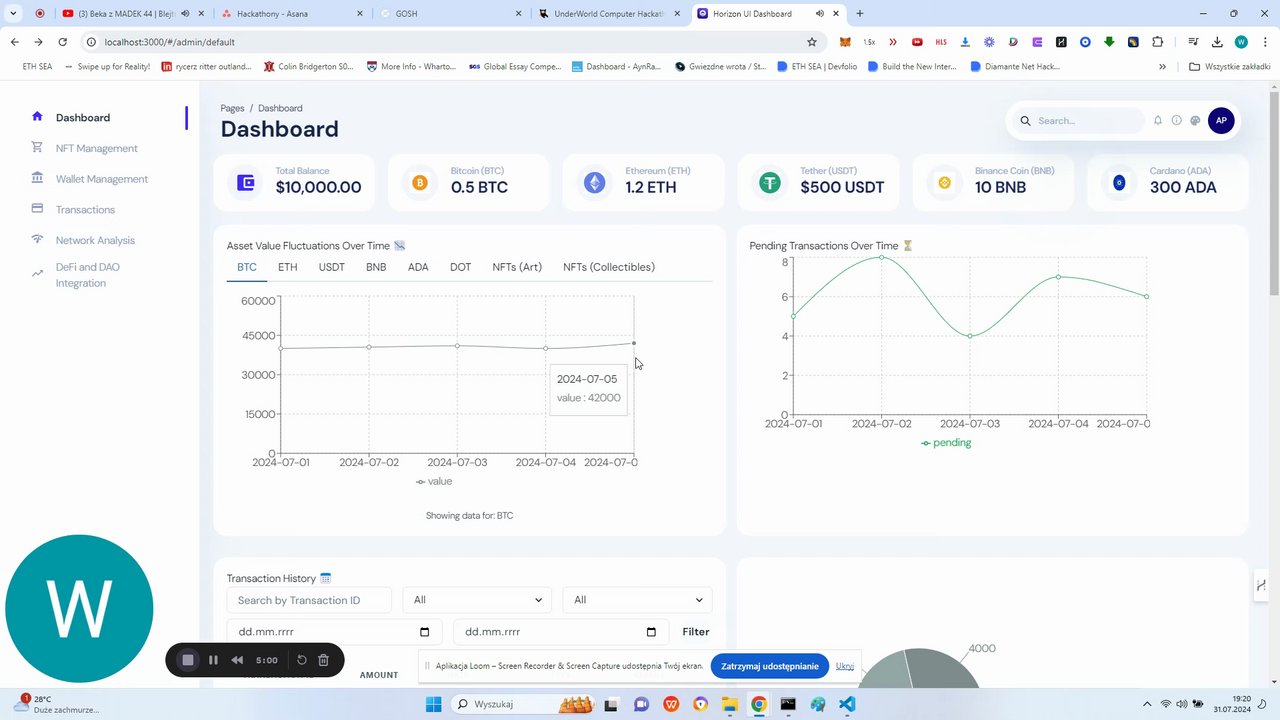The image size is (1280, 720).
Task: Reload the page
Action: pyautogui.click(x=62, y=42)
